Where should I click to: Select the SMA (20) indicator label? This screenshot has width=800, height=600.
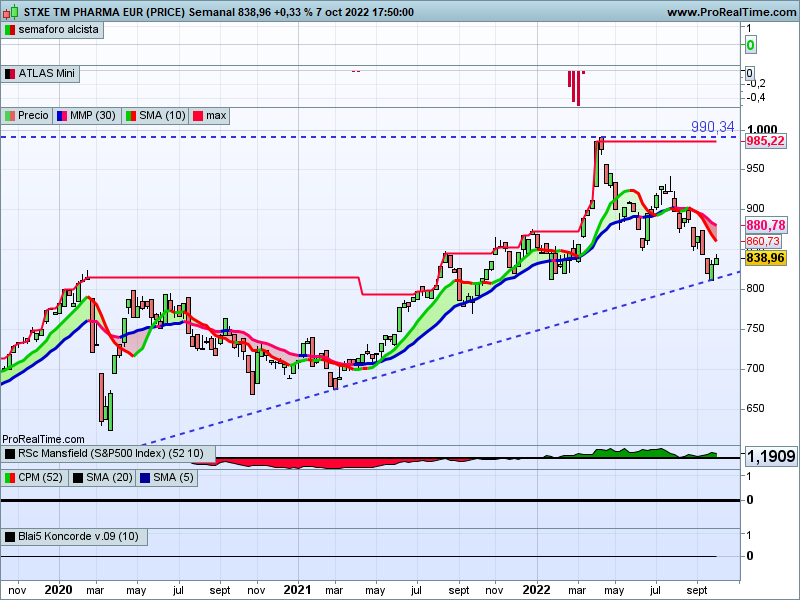point(109,478)
